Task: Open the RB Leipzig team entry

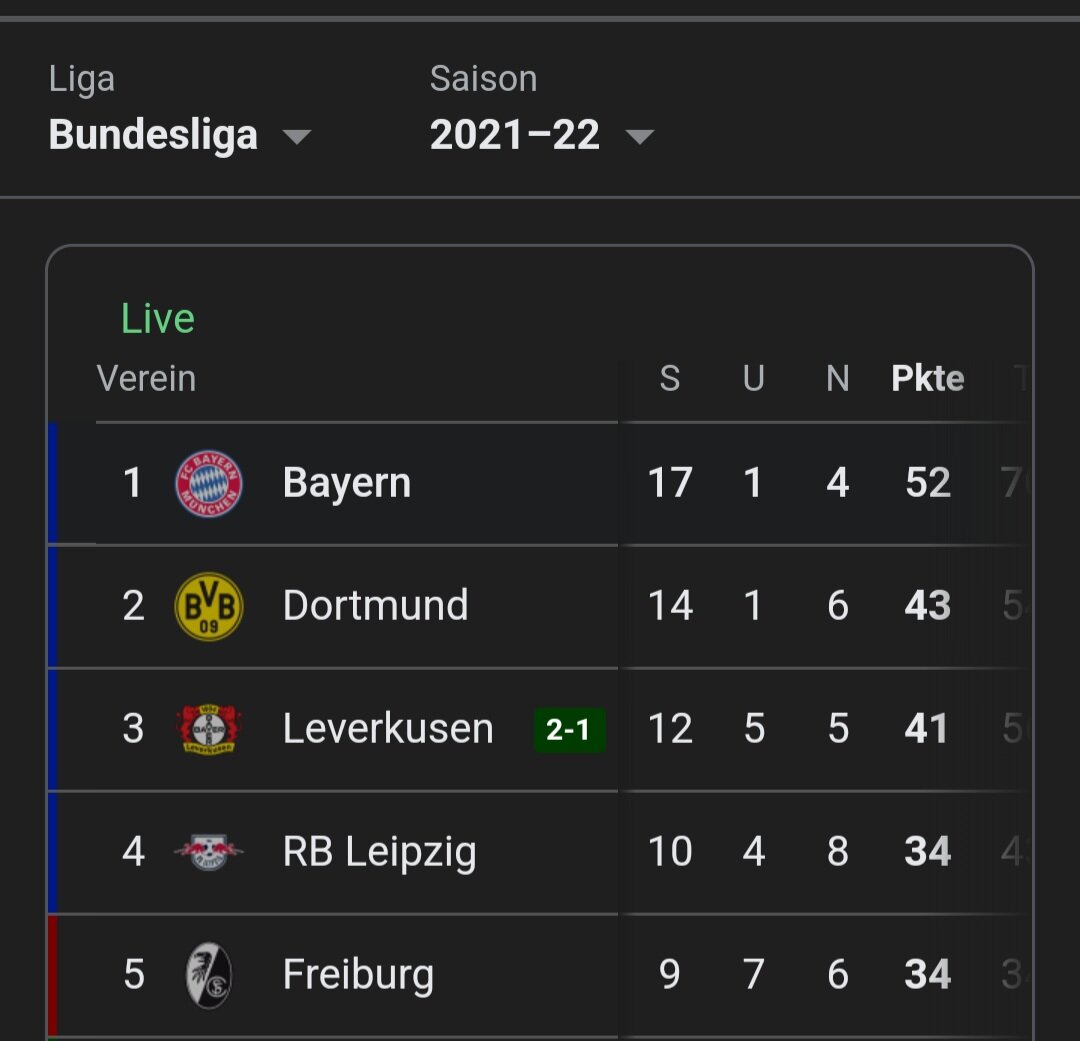Action: point(380,852)
